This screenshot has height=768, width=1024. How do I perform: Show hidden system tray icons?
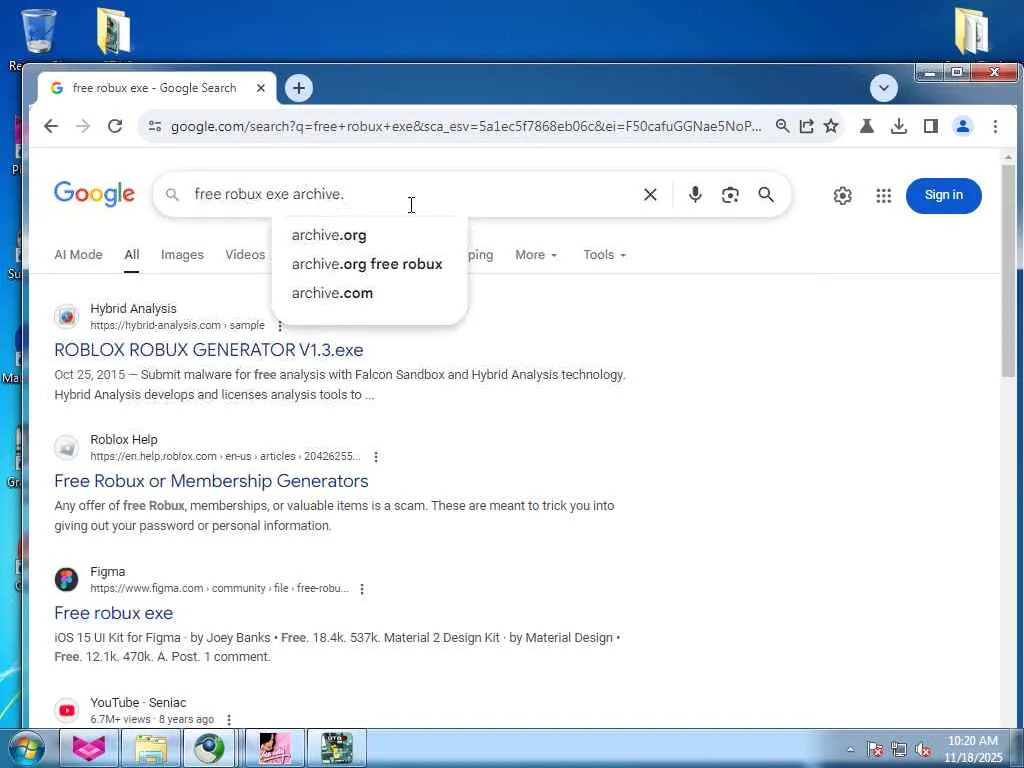850,750
